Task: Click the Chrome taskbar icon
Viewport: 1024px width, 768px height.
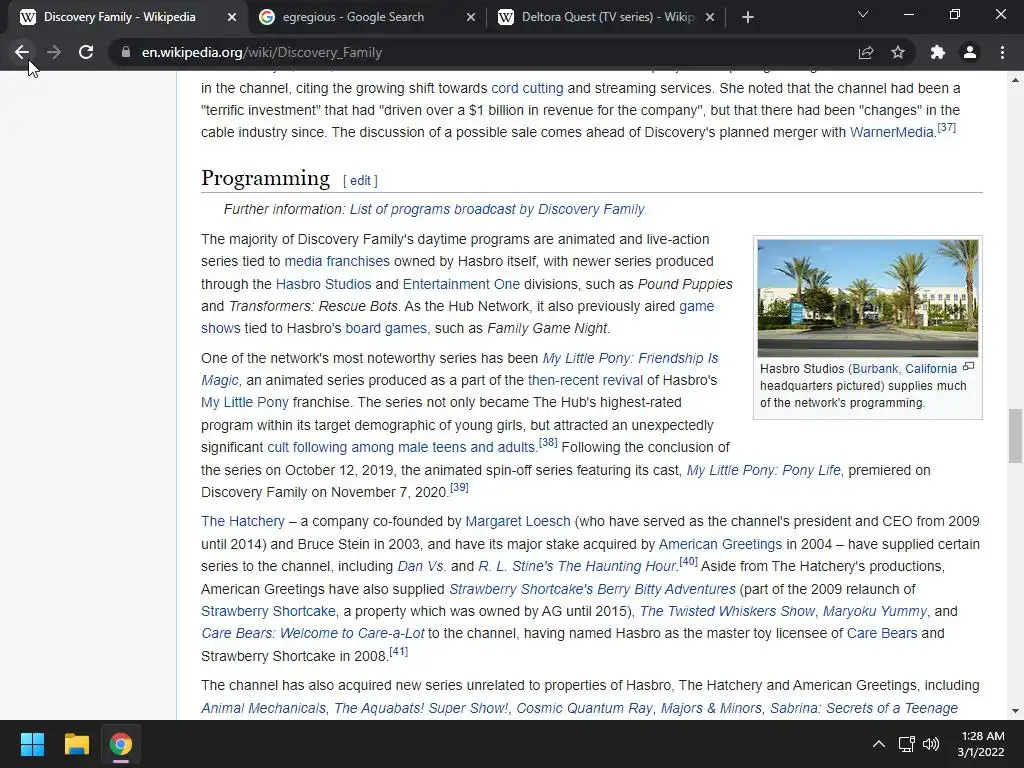Action: (x=121, y=744)
